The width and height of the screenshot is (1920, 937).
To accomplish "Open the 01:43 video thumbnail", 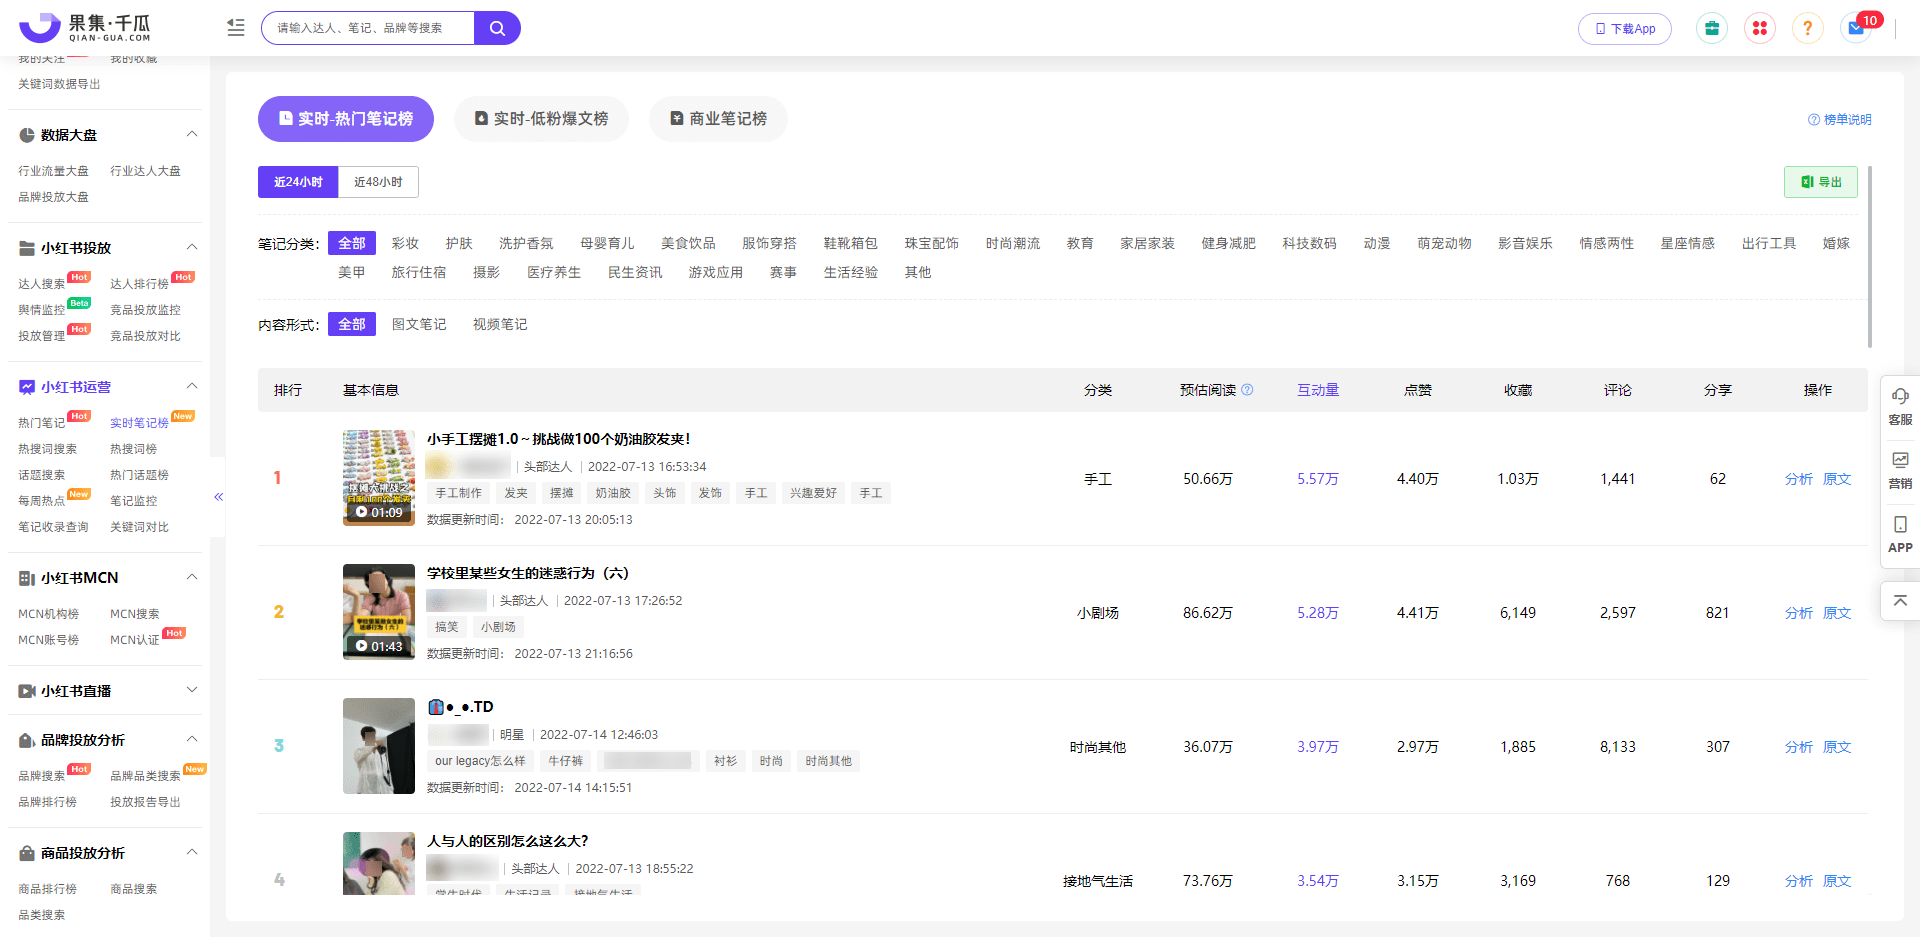I will (x=379, y=612).
